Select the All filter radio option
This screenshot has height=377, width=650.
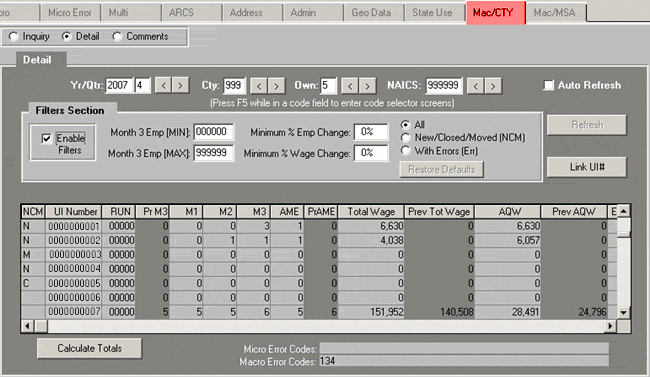pos(405,124)
